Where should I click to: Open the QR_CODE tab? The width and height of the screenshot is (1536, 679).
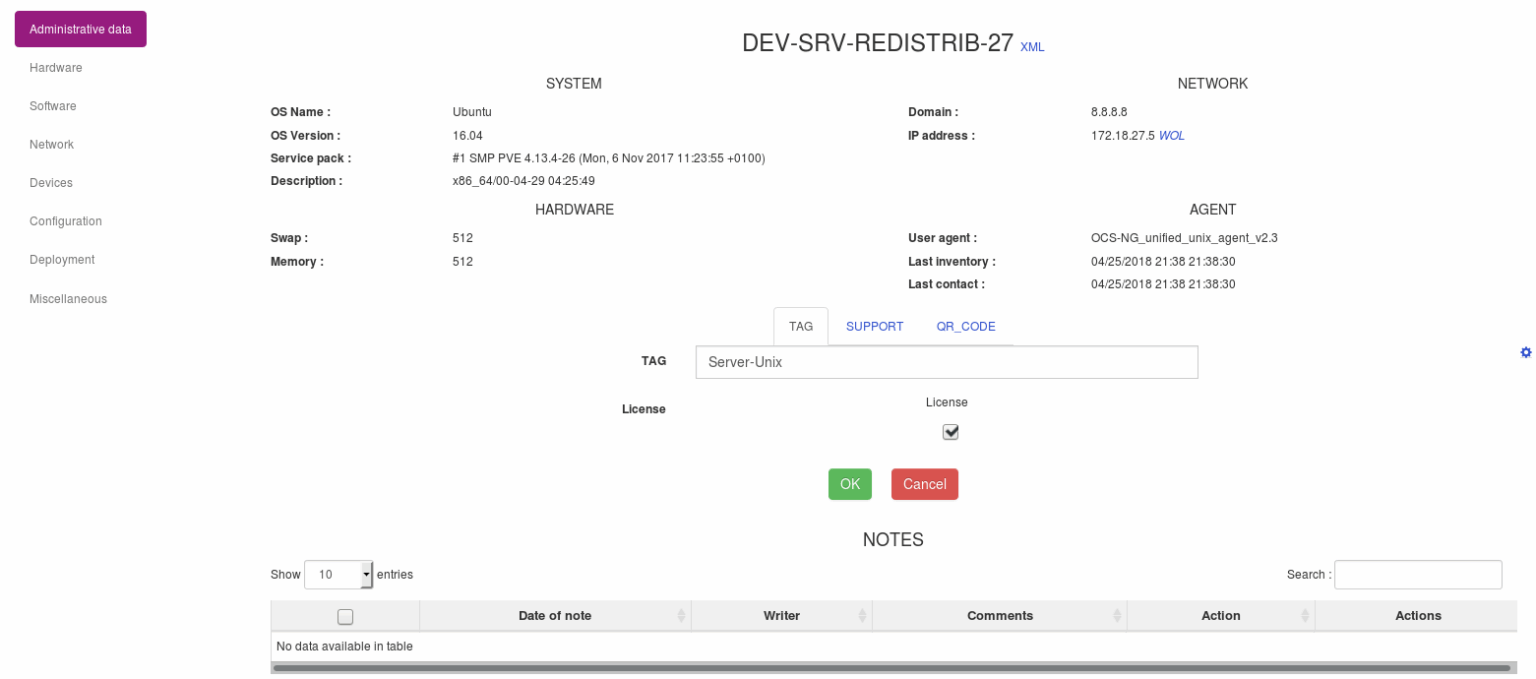coord(965,326)
